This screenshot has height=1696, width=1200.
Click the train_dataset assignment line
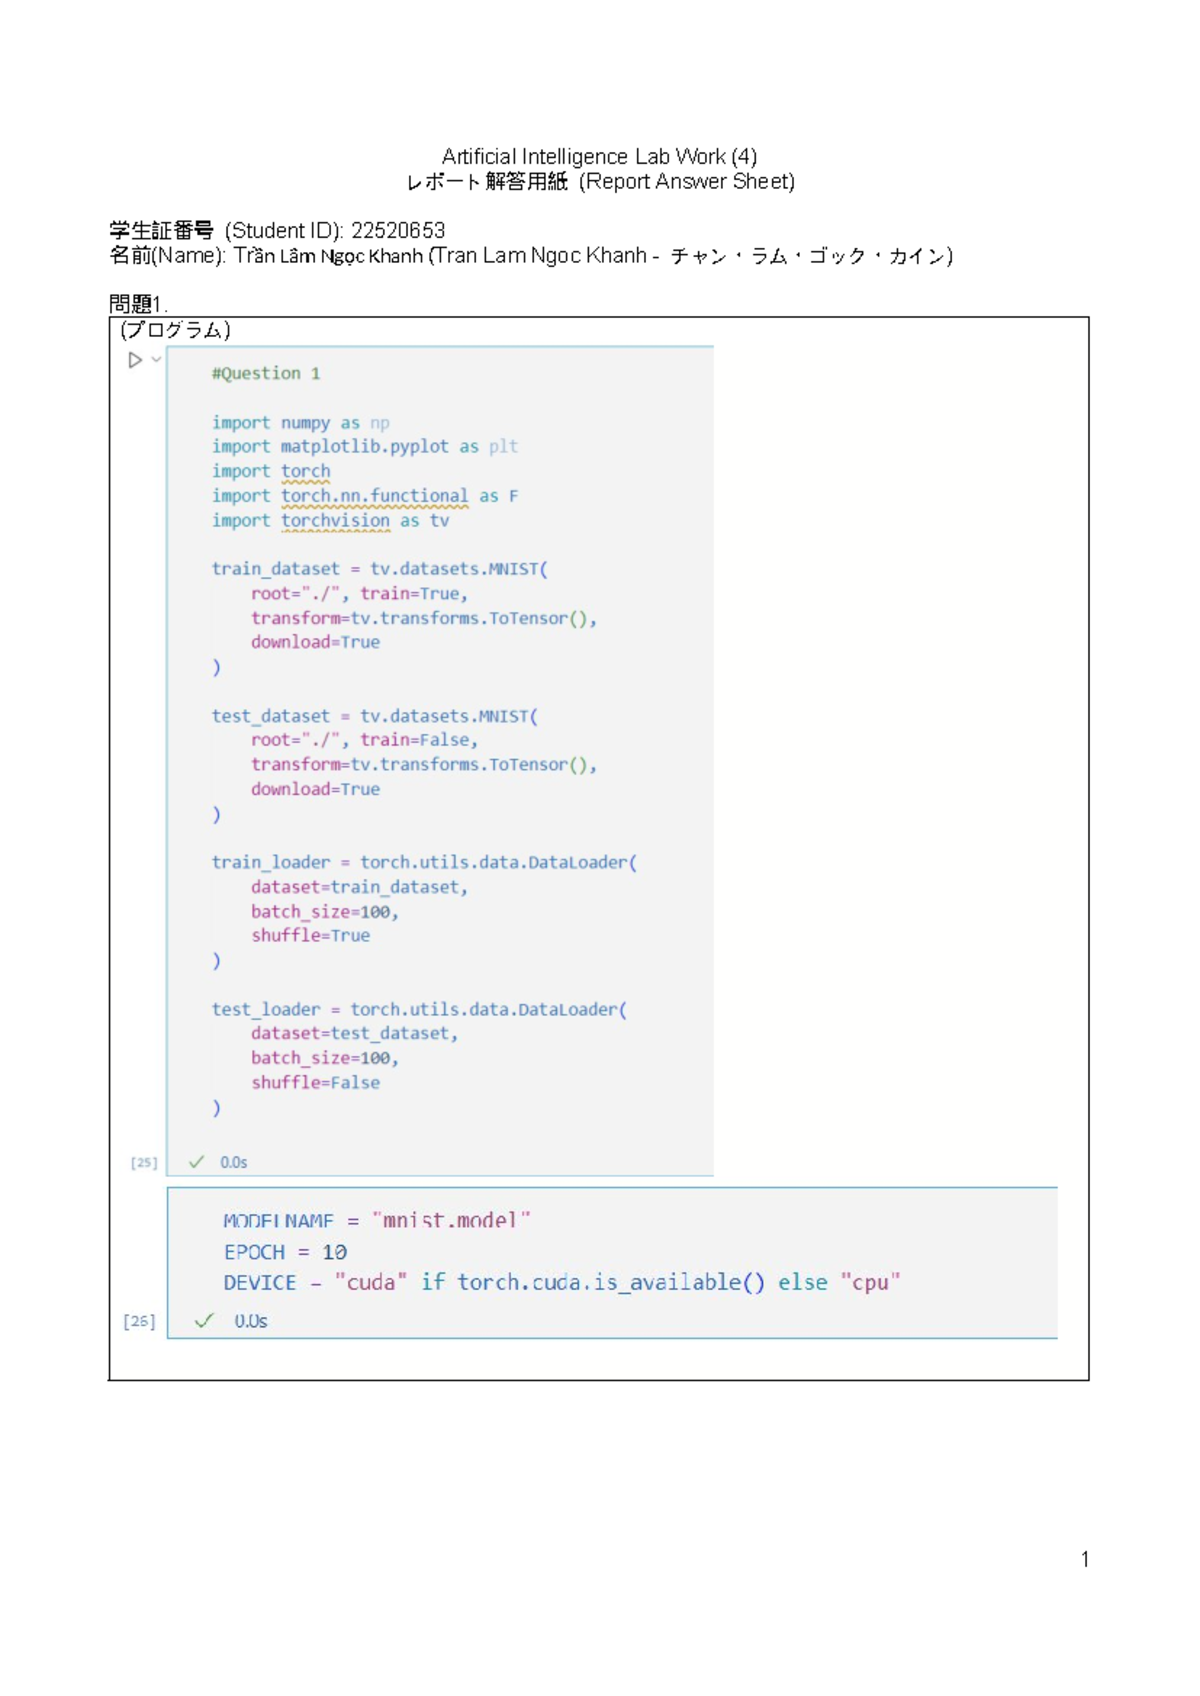click(x=380, y=569)
